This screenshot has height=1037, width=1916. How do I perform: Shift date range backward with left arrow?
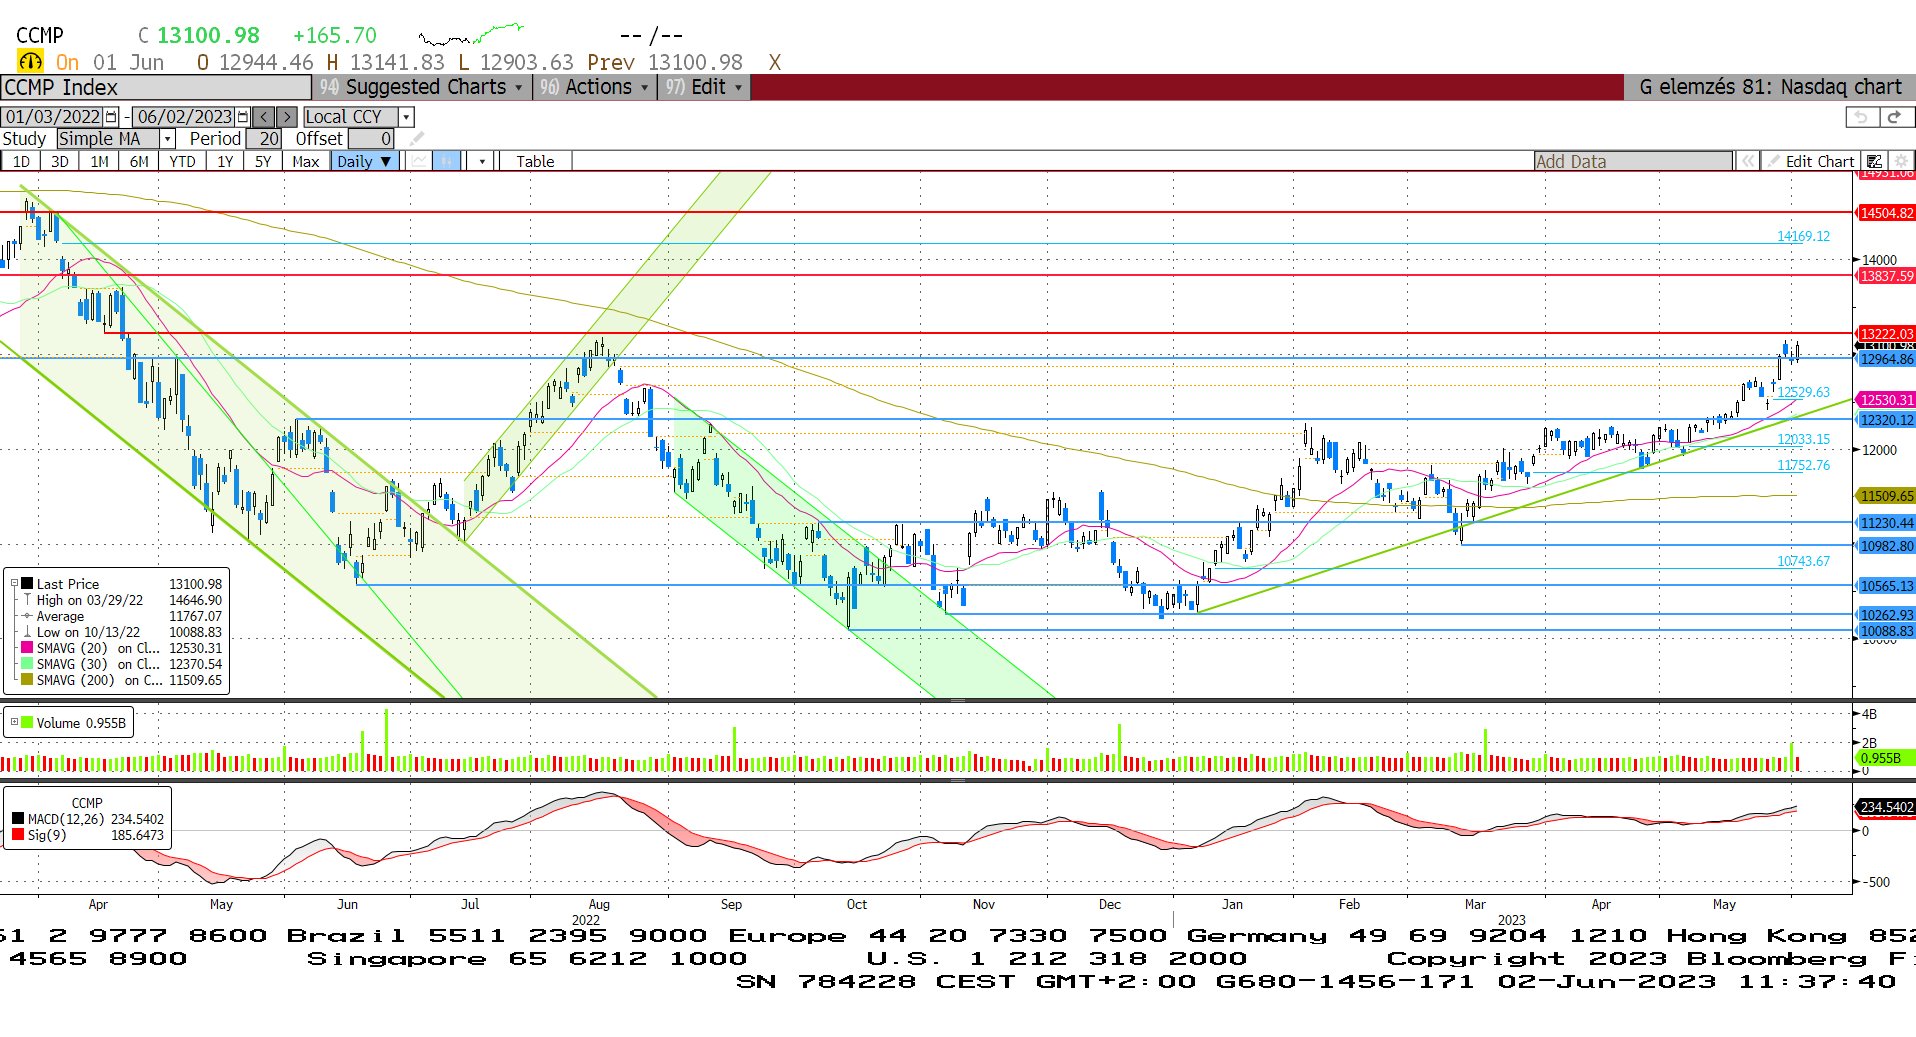pyautogui.click(x=264, y=117)
